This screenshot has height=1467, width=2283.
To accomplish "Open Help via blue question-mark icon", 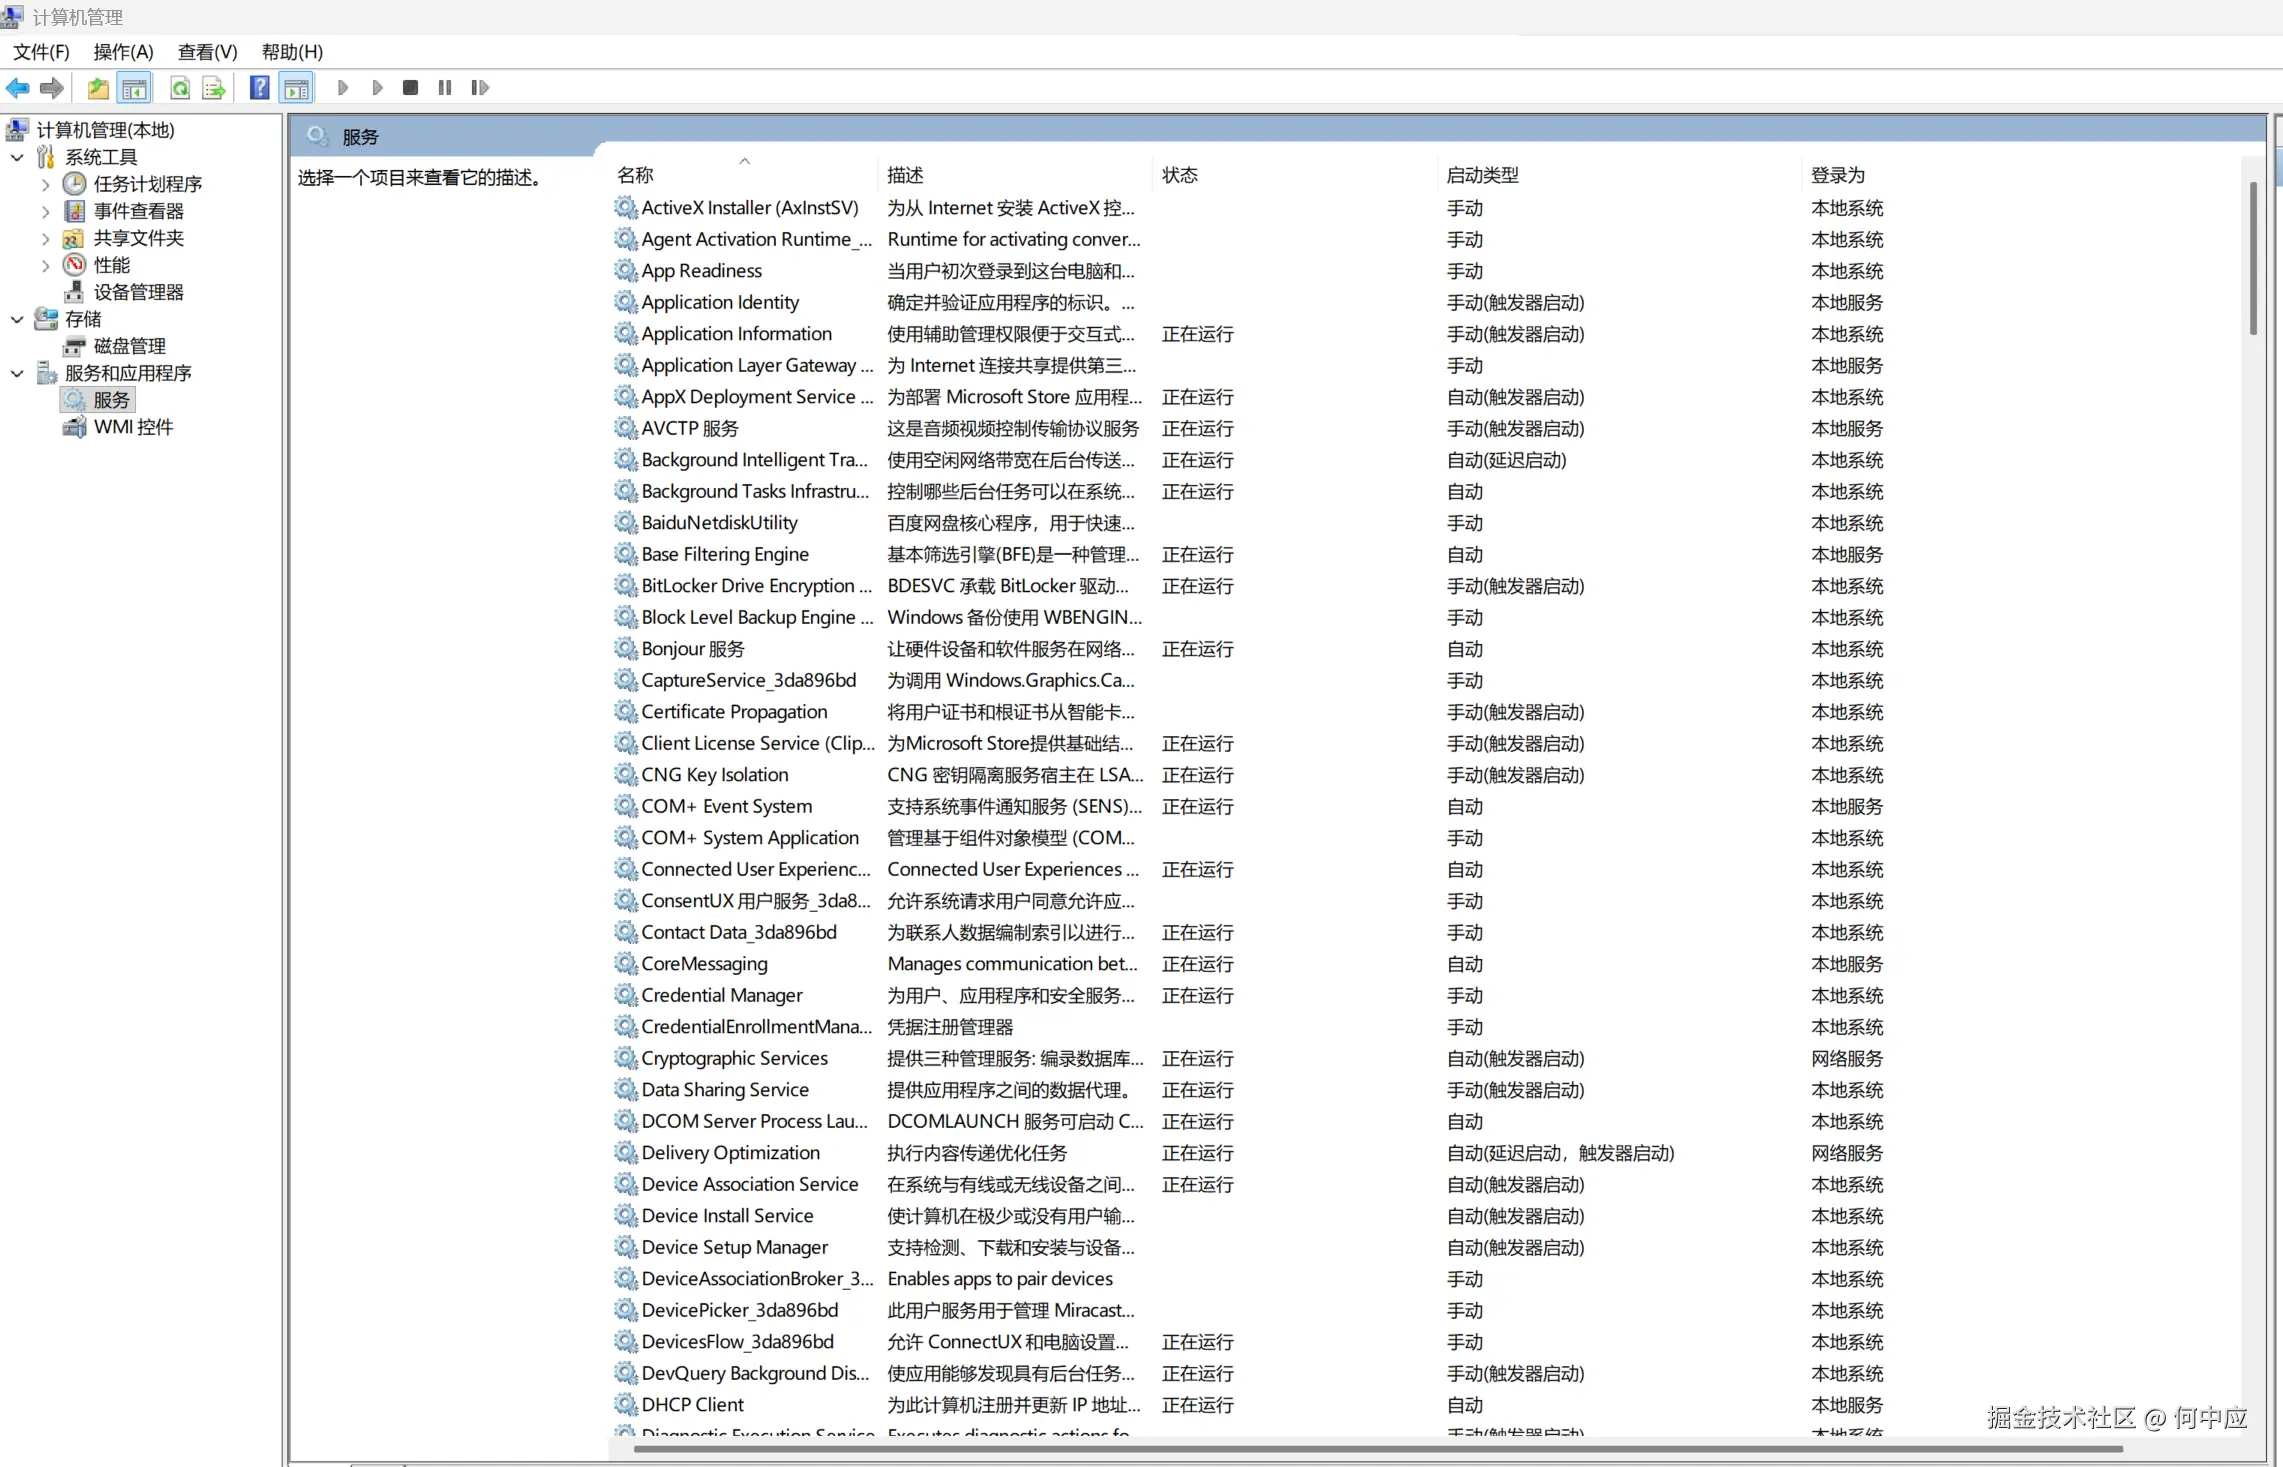I will 259,88.
